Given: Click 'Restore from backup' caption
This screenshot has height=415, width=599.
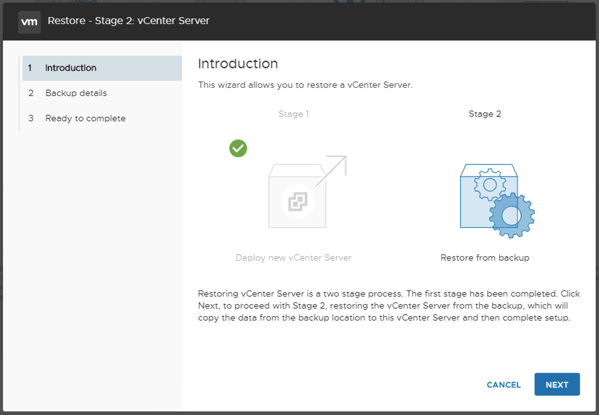Looking at the screenshot, I should (485, 258).
